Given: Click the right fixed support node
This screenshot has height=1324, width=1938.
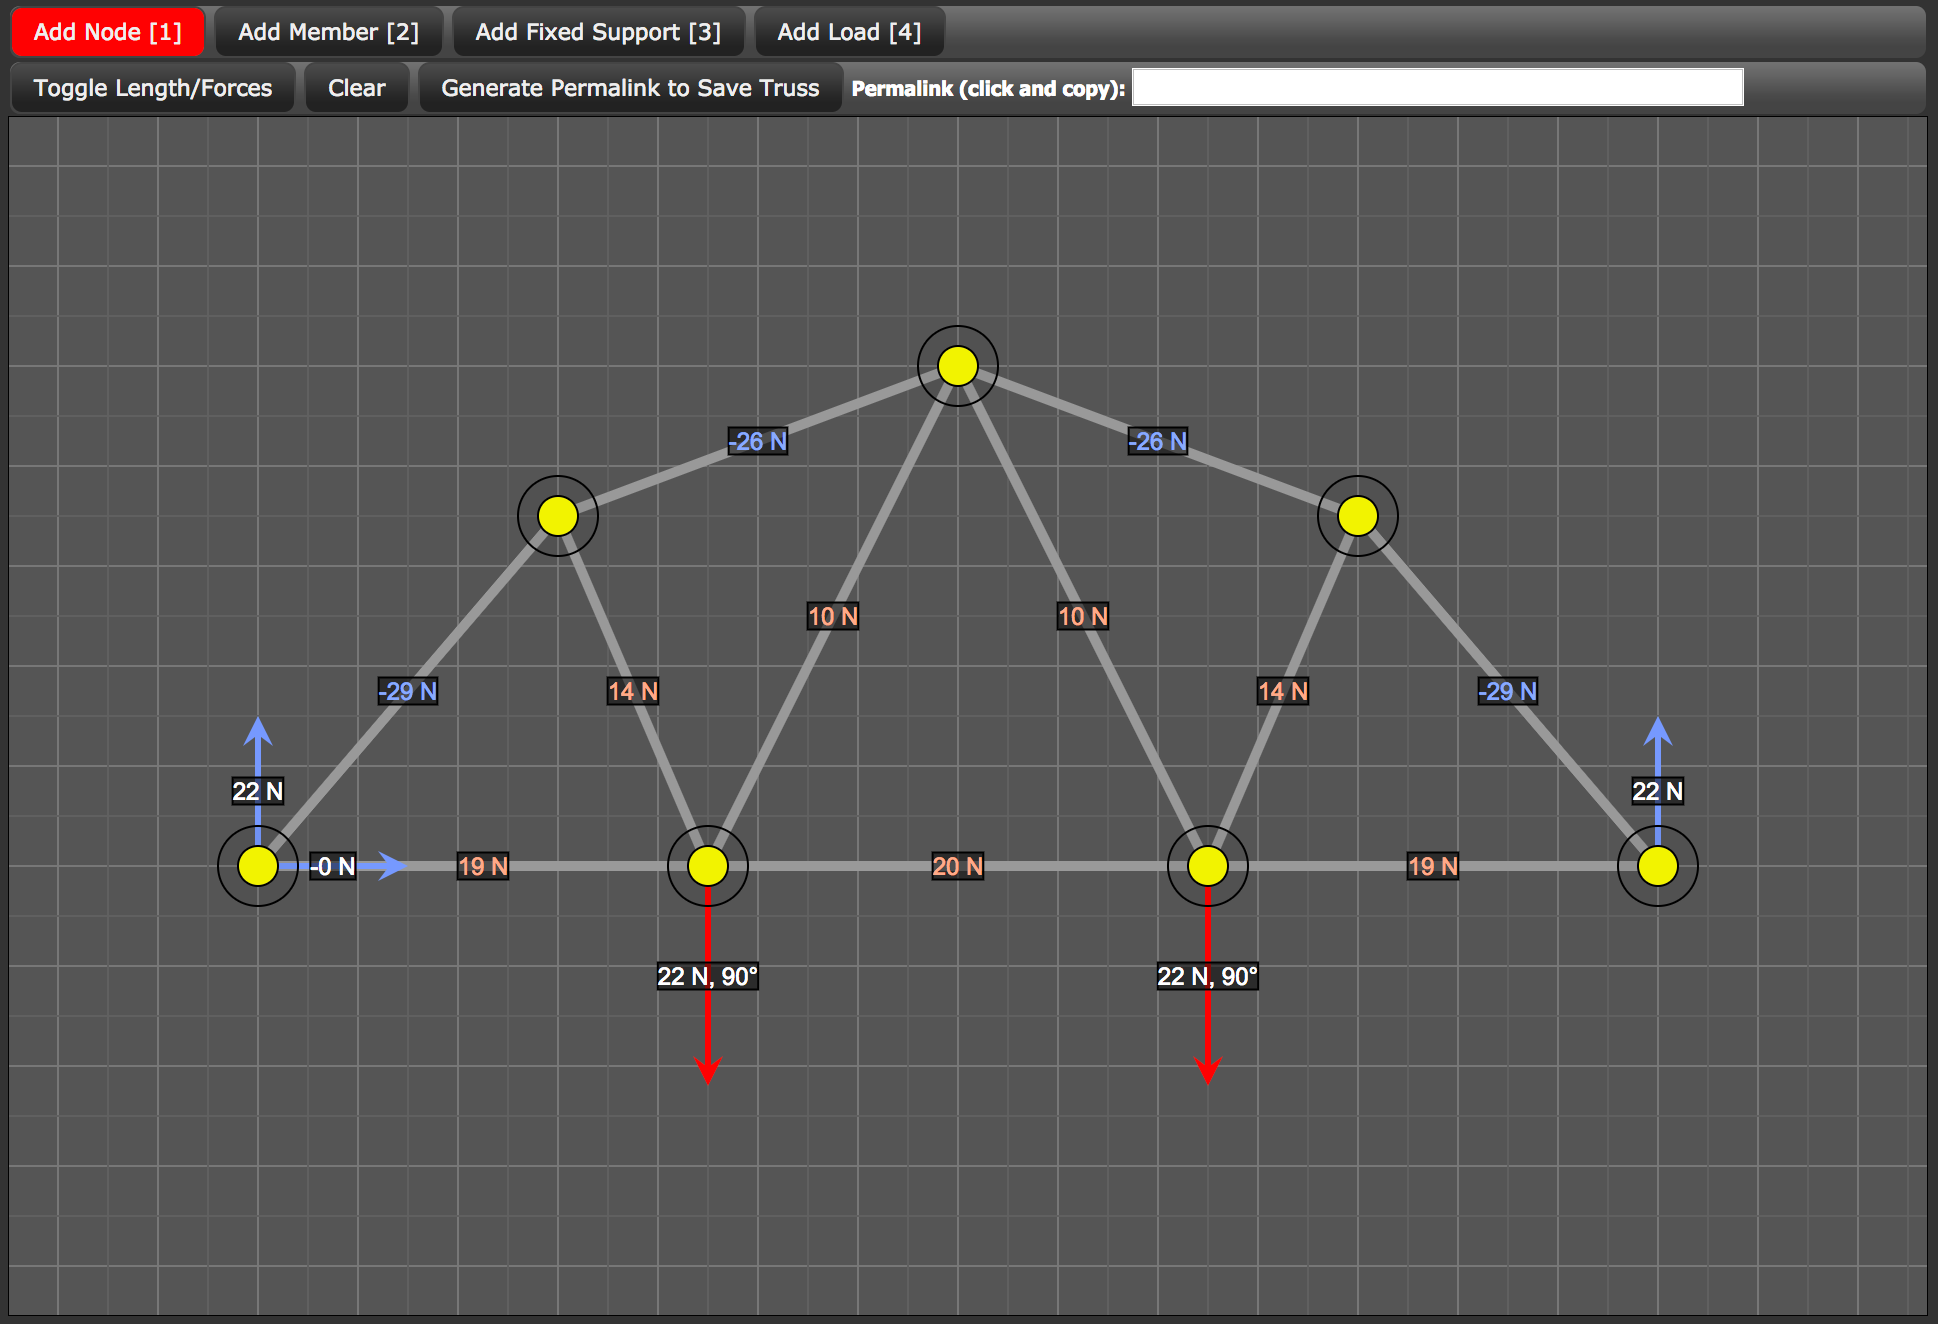Looking at the screenshot, I should pyautogui.click(x=1656, y=866).
